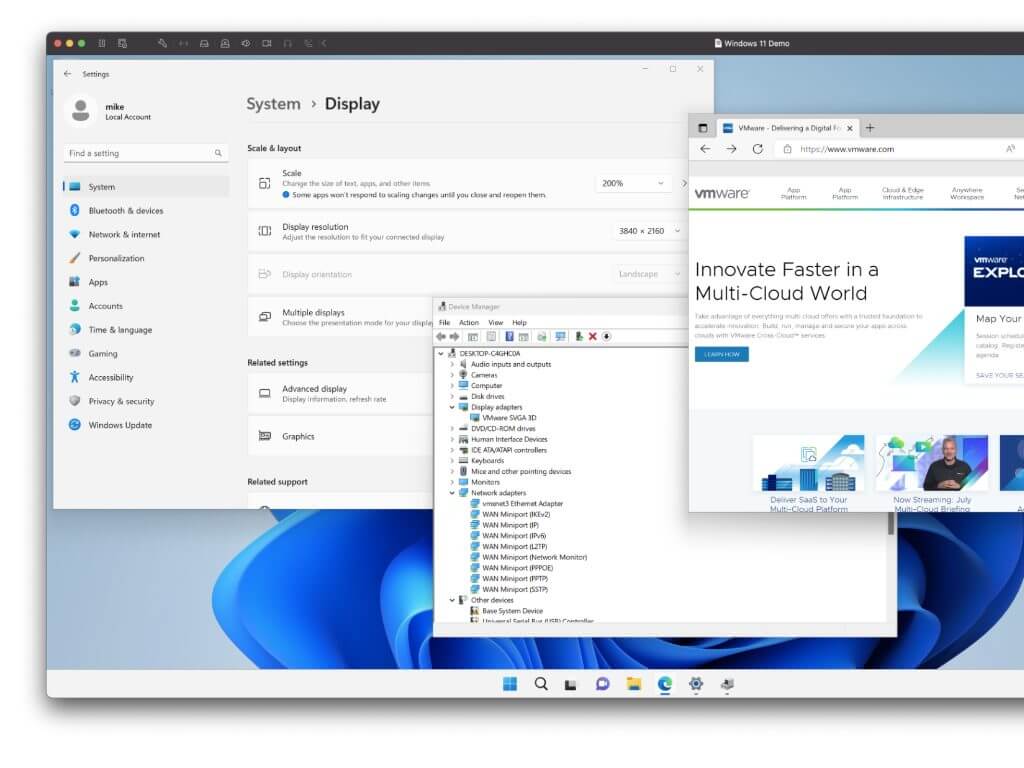
Task: Open Windows Start menu from taskbar
Action: pos(510,684)
